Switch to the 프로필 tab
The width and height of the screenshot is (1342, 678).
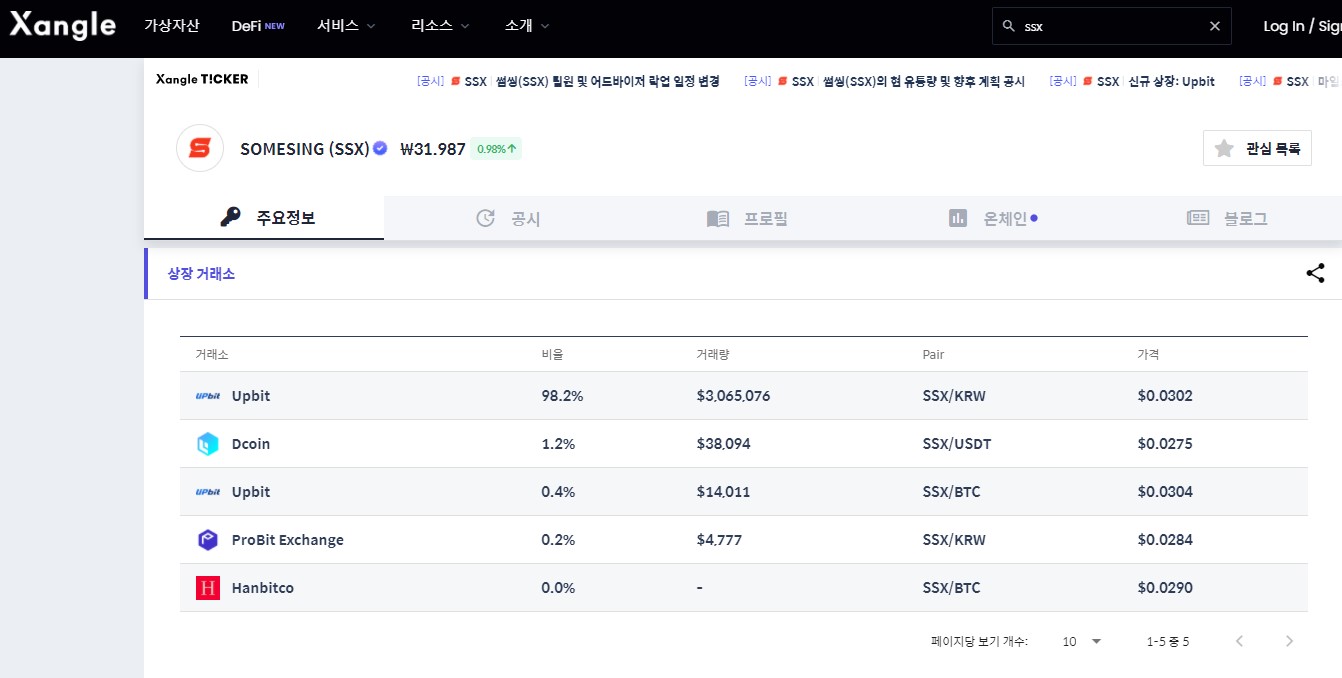(747, 218)
